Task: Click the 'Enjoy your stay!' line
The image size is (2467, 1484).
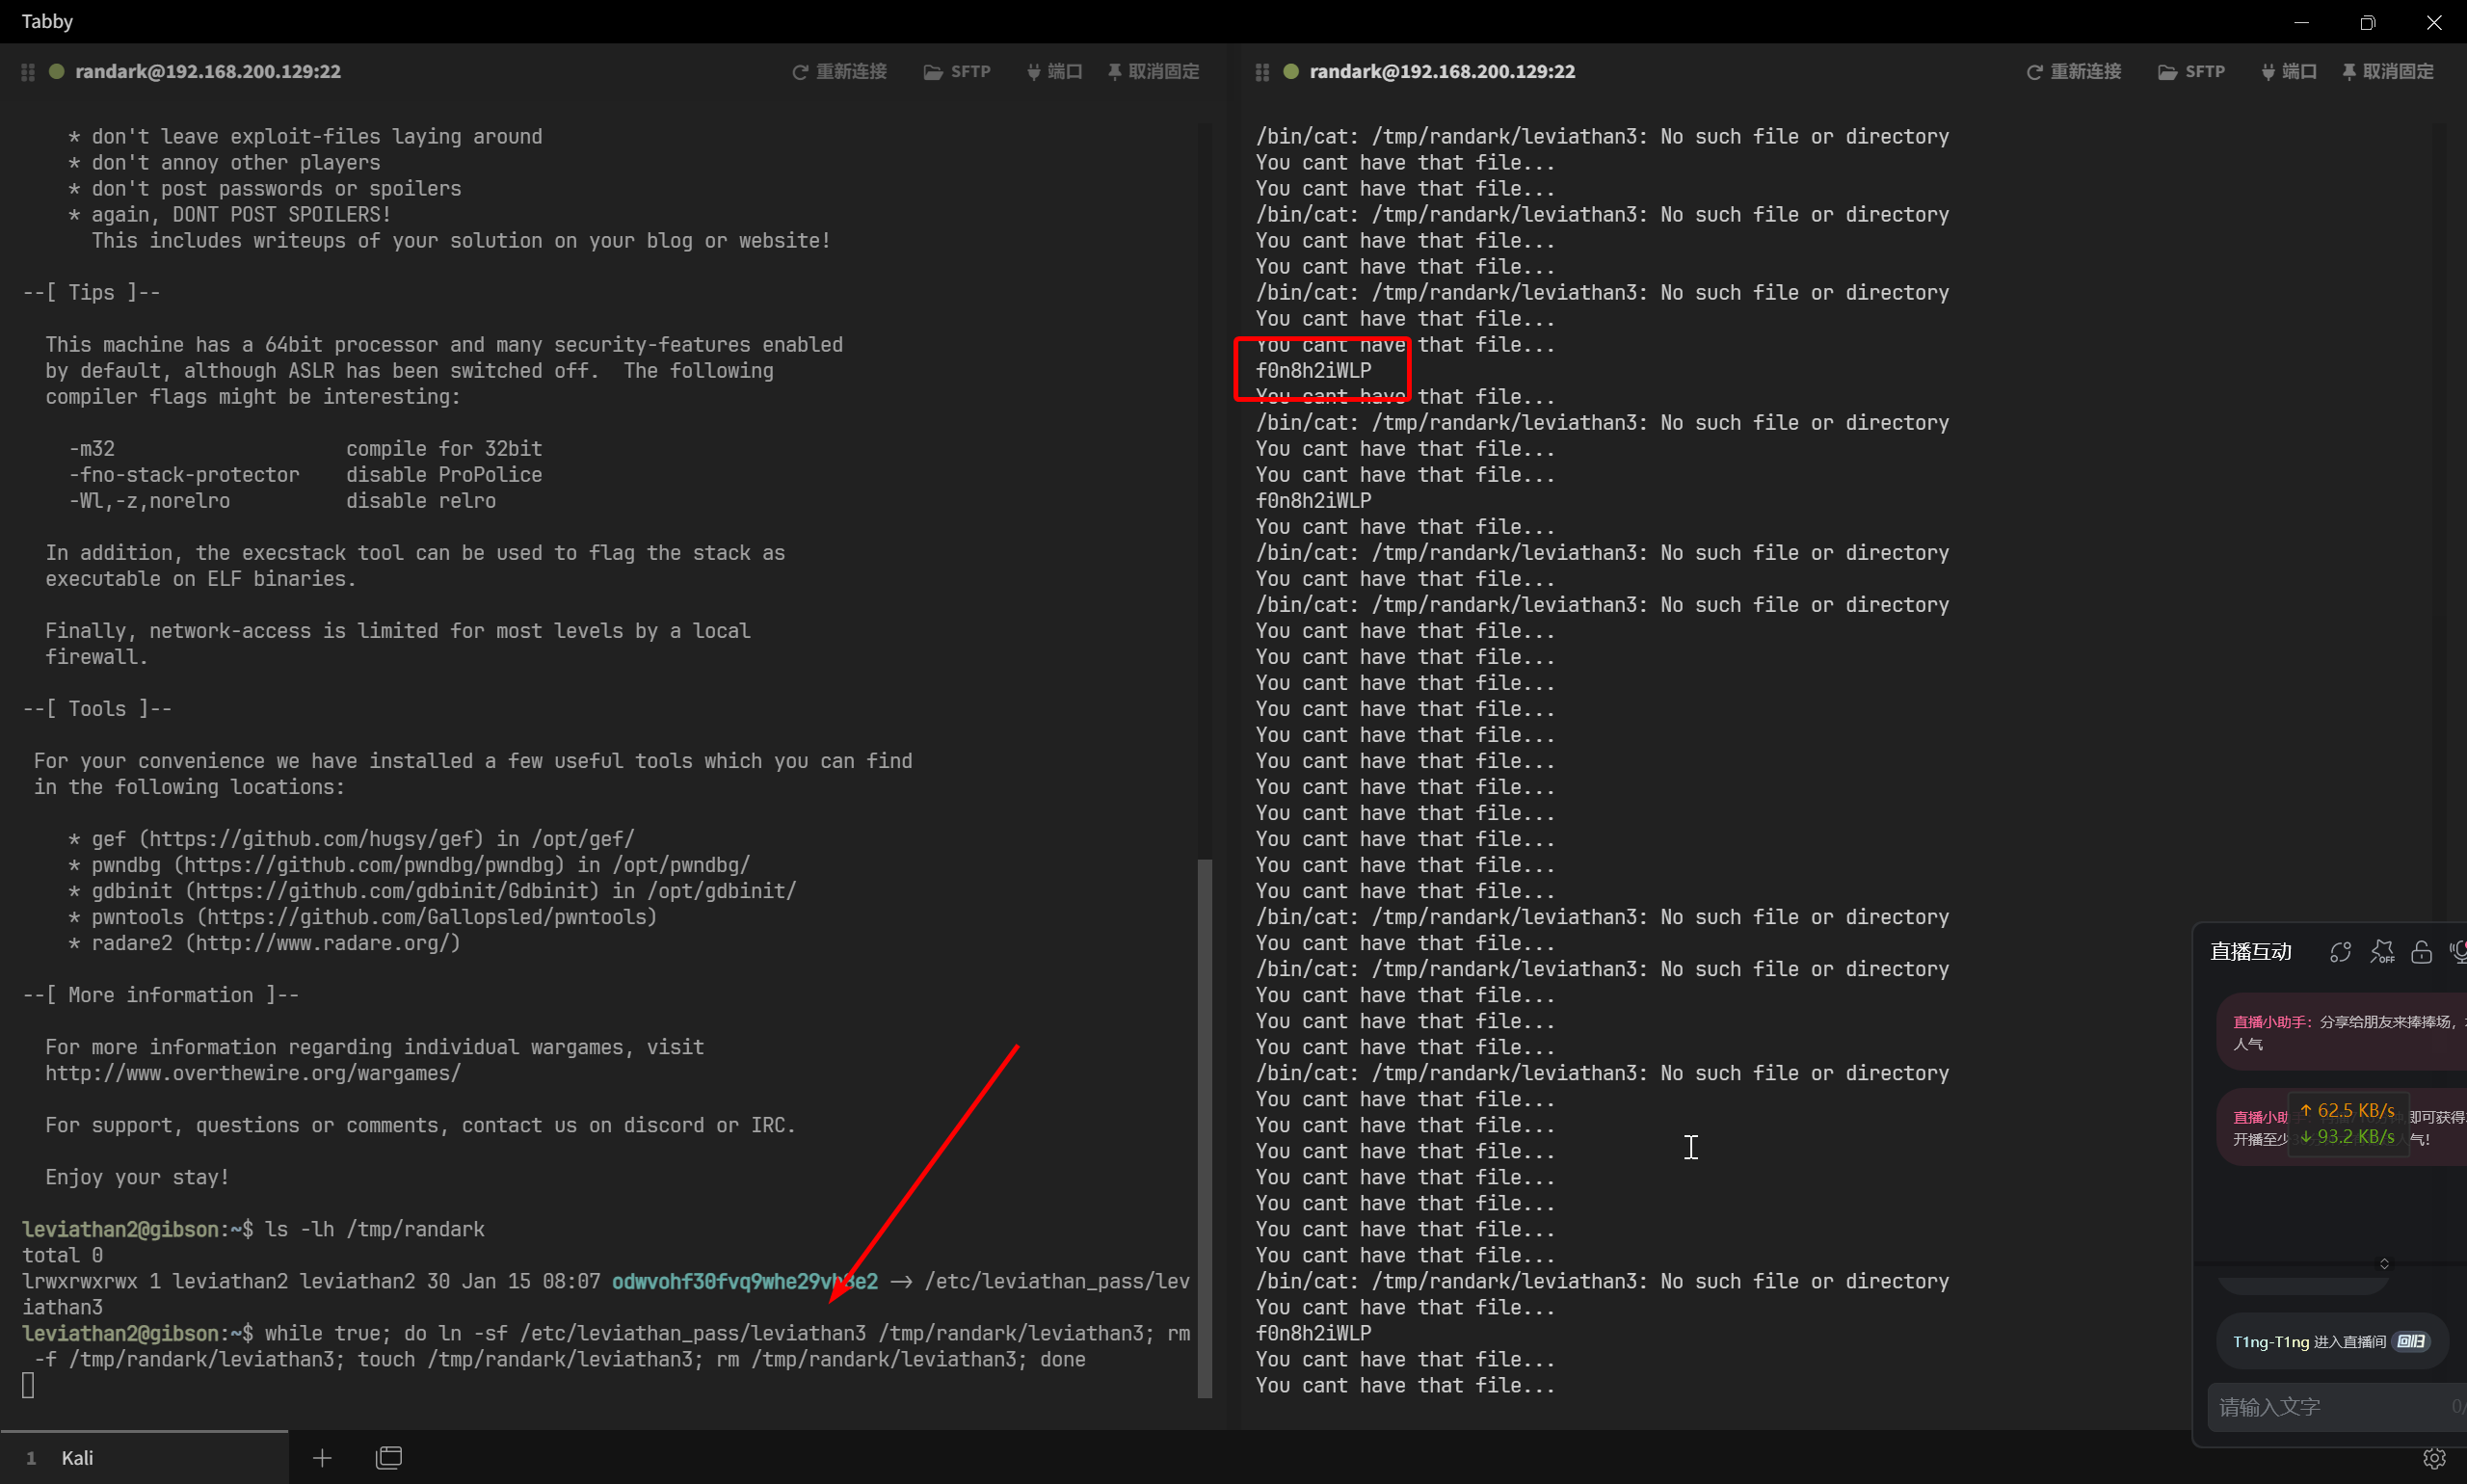Action: 137,1177
